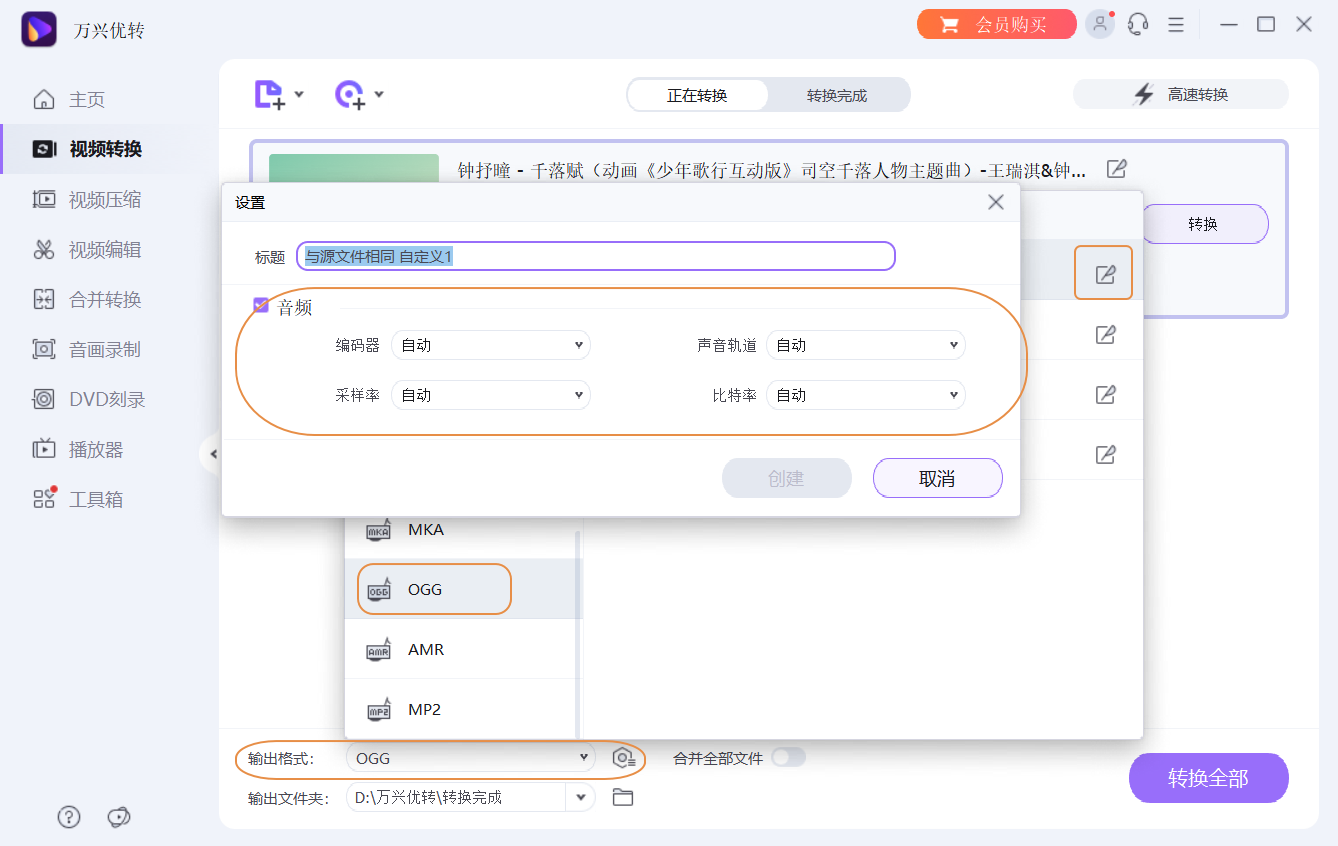Screen dimensions: 1338x846
Task: Uncheck the 音频 checkbox in settings dialog
Action: click(x=261, y=306)
